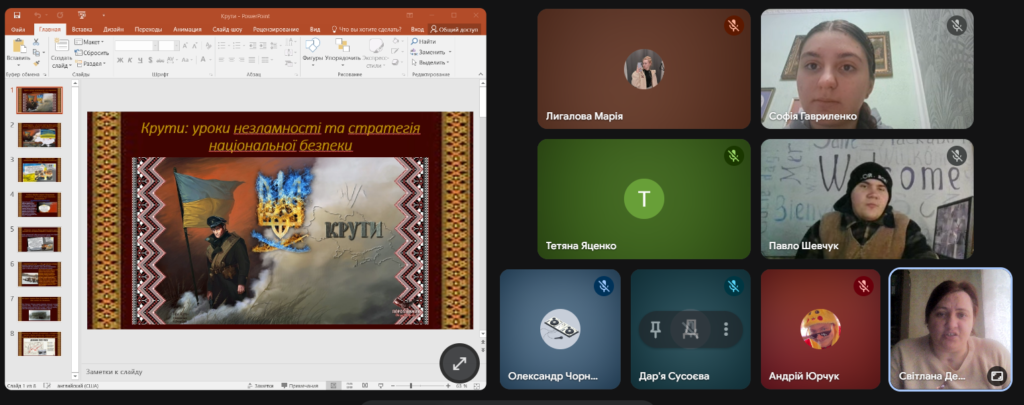Click the Фигуры shapes icon
The height and width of the screenshot is (405, 1024).
[x=311, y=52]
